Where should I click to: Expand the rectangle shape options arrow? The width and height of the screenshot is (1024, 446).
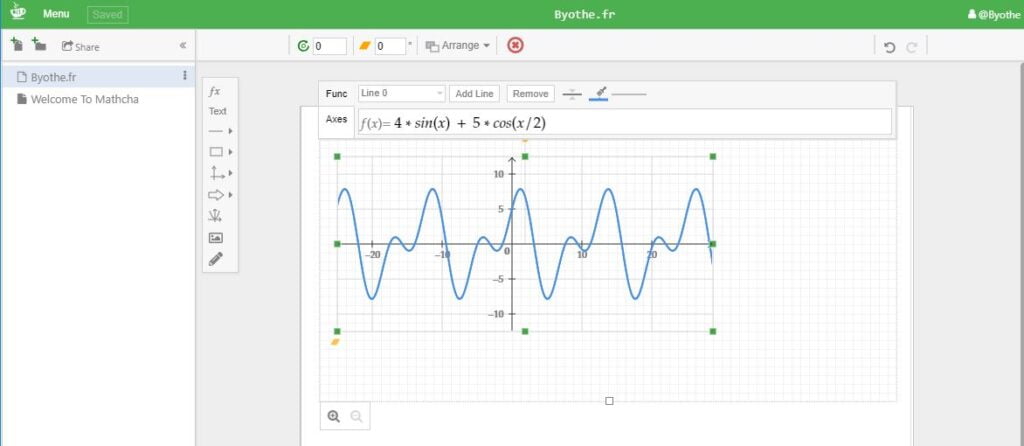click(x=231, y=152)
